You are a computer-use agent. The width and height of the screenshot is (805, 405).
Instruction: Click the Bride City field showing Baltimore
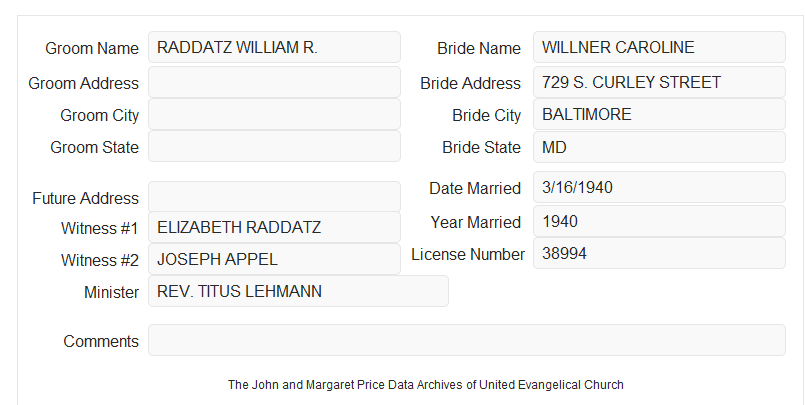click(659, 114)
